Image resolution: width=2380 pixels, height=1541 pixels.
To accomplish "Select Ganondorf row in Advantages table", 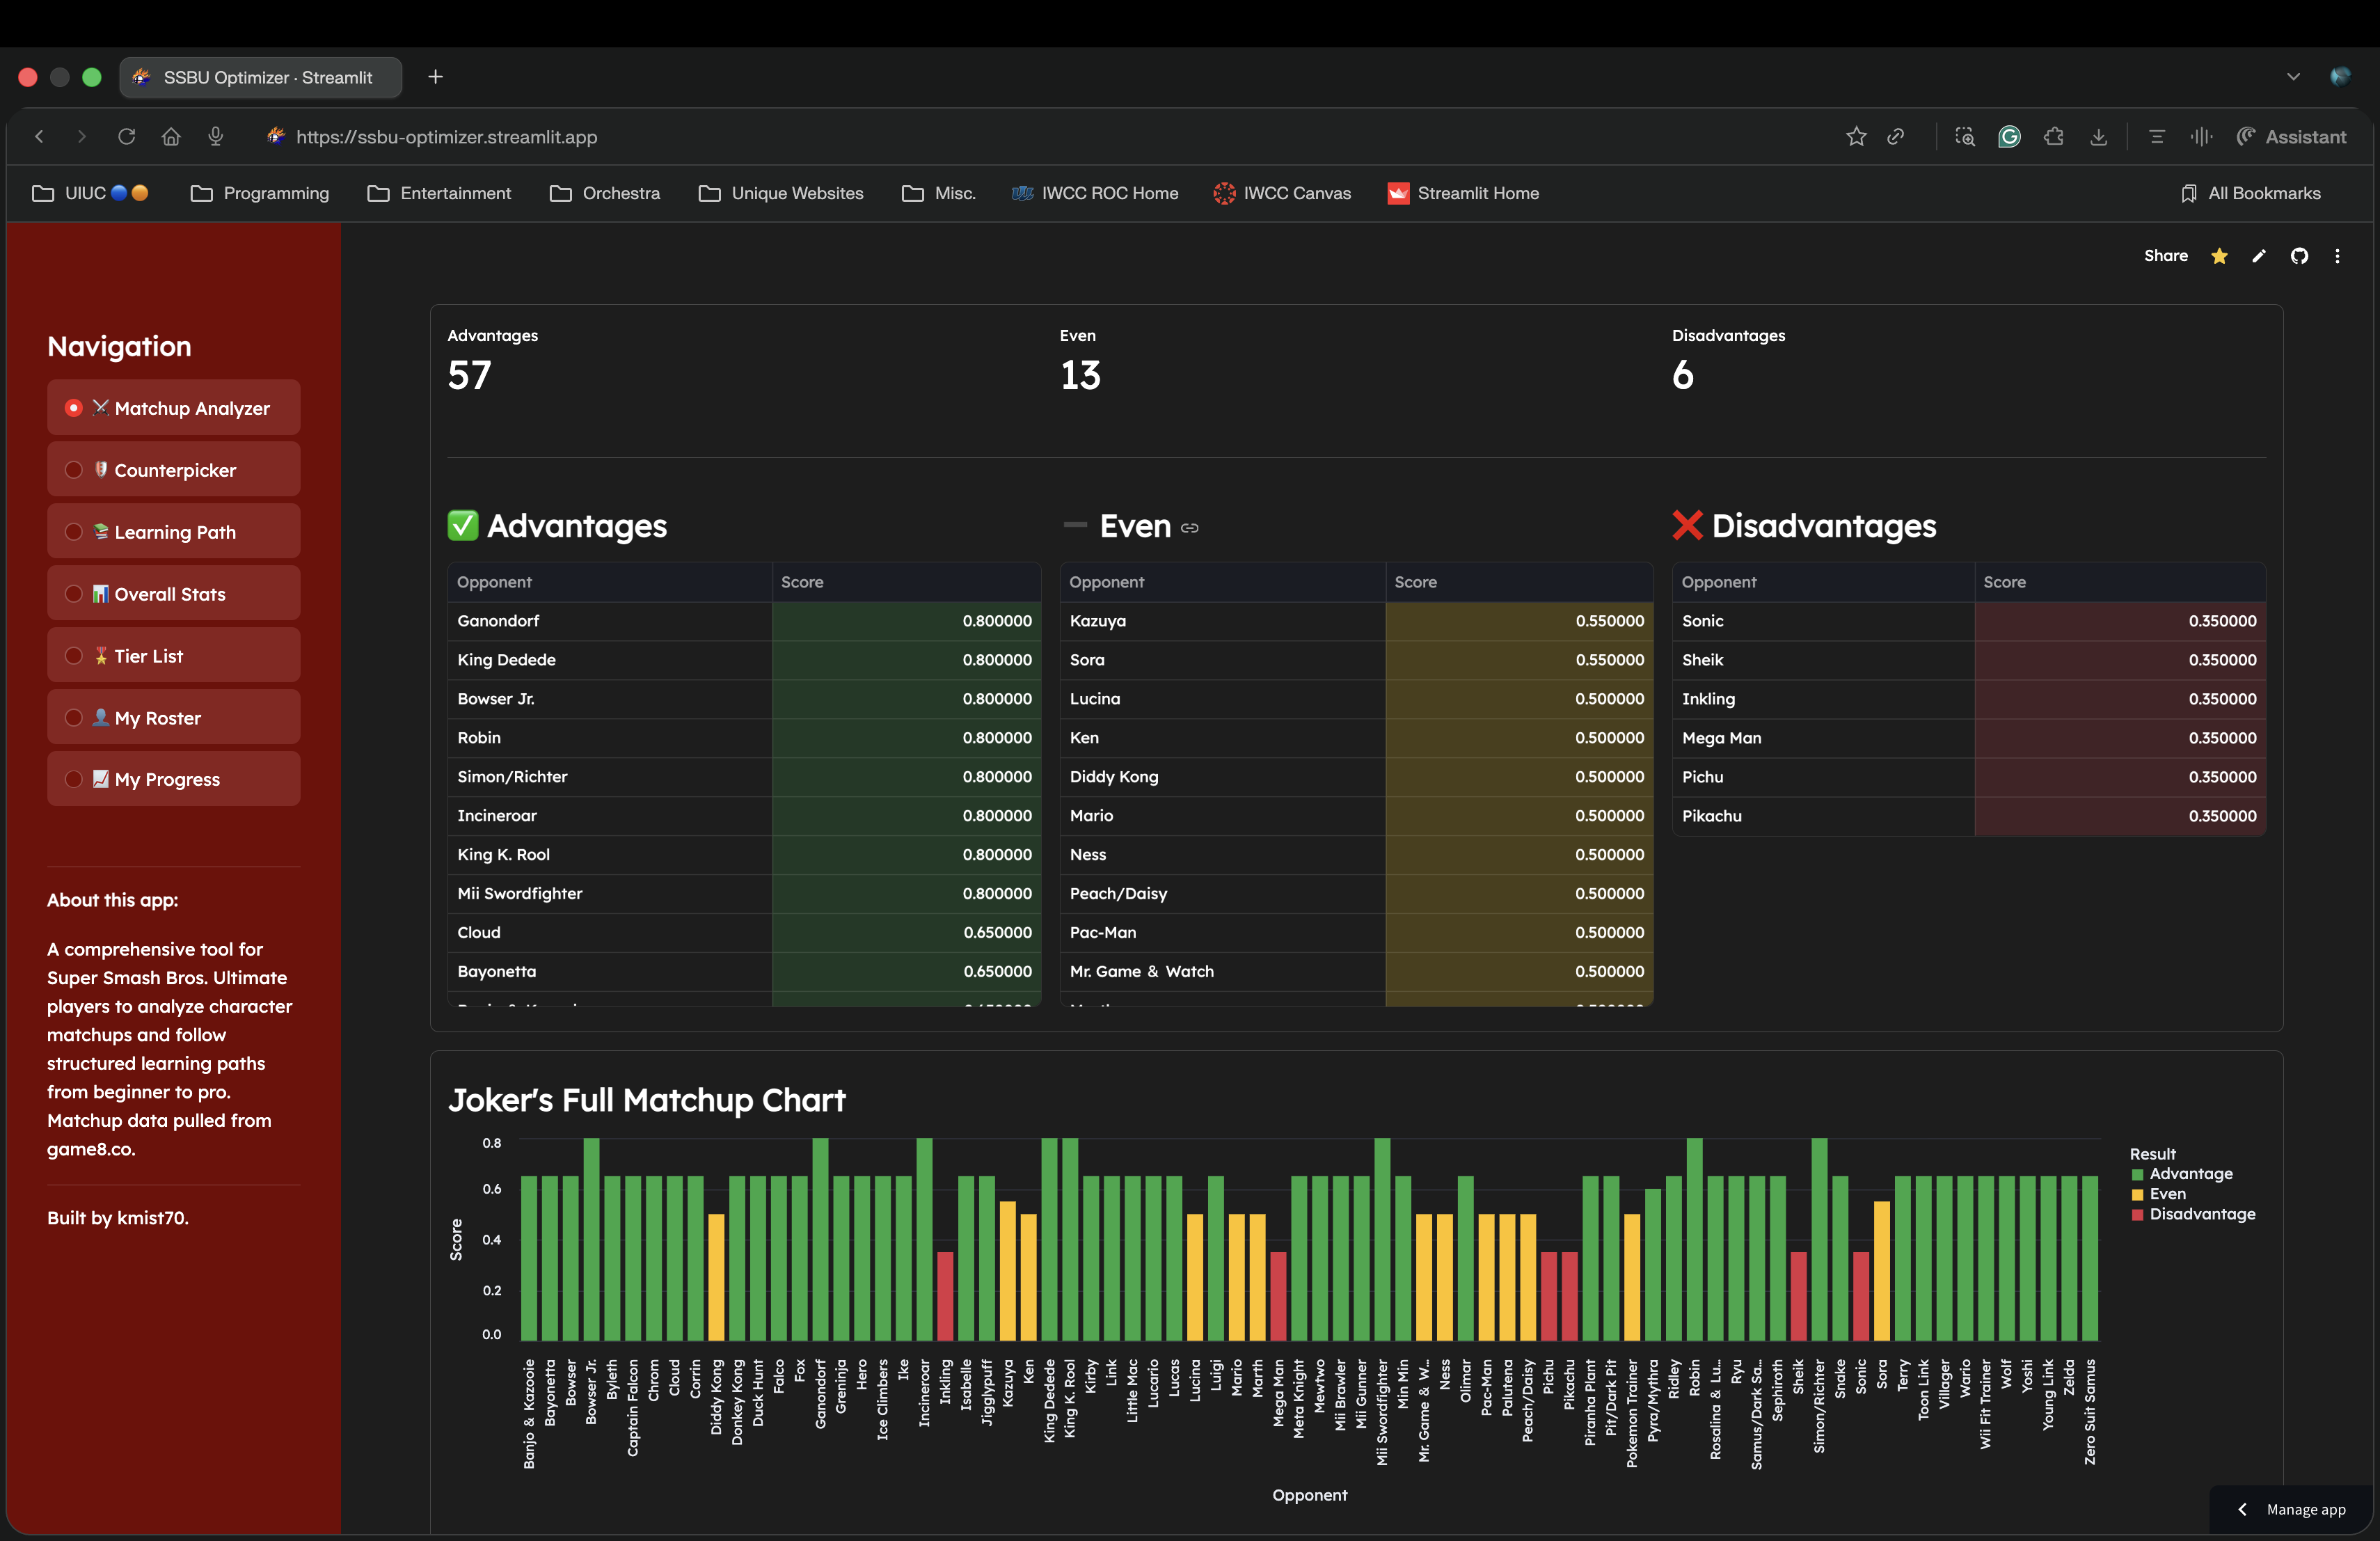I will [x=744, y=621].
